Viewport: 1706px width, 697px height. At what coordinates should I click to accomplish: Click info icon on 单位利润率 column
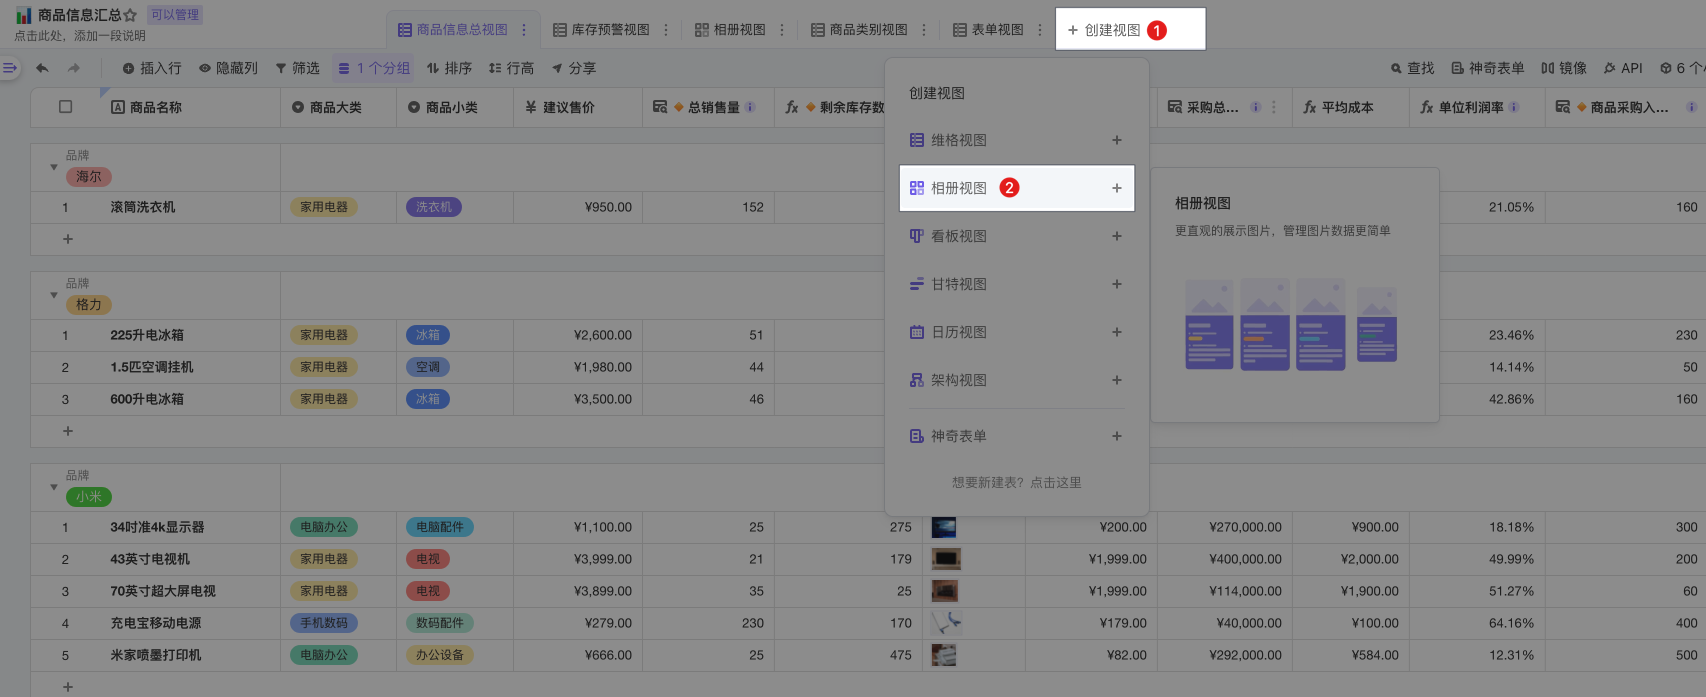click(x=1514, y=107)
